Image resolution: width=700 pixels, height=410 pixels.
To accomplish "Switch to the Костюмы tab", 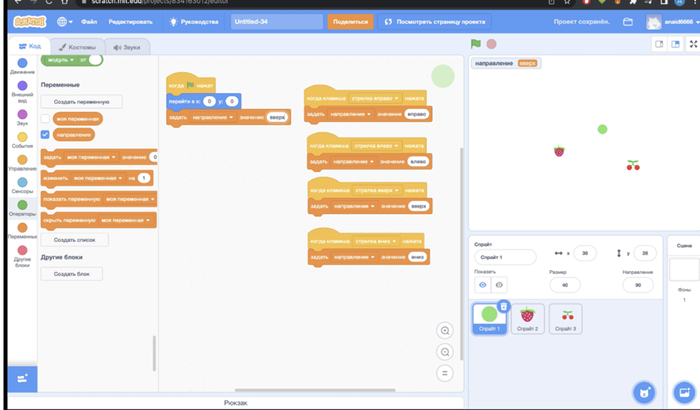I will coord(76,47).
